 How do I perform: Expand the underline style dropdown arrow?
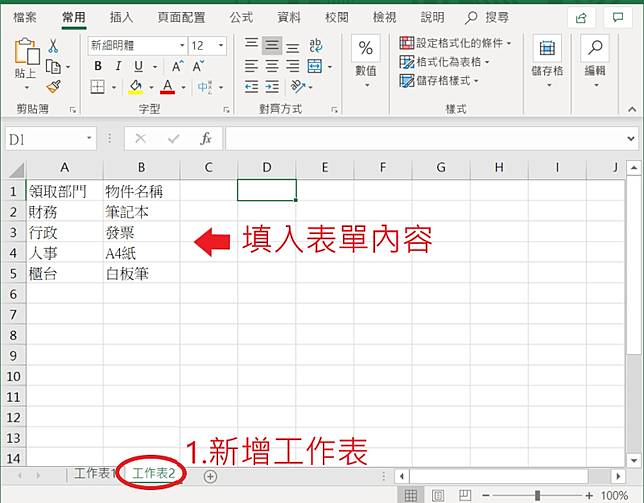click(155, 67)
